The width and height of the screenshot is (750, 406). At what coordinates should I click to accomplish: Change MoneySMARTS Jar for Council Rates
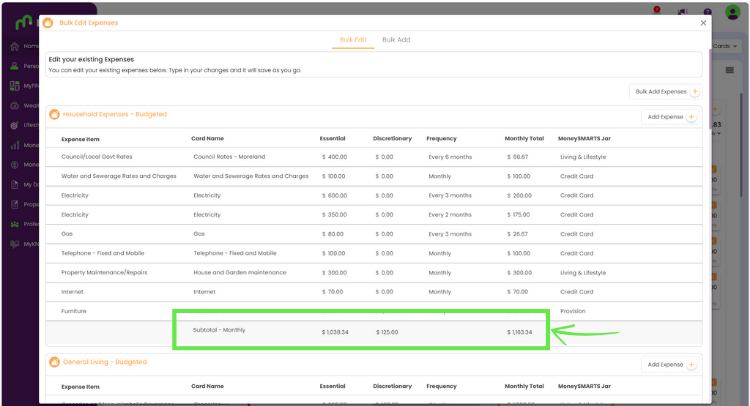[x=583, y=157]
